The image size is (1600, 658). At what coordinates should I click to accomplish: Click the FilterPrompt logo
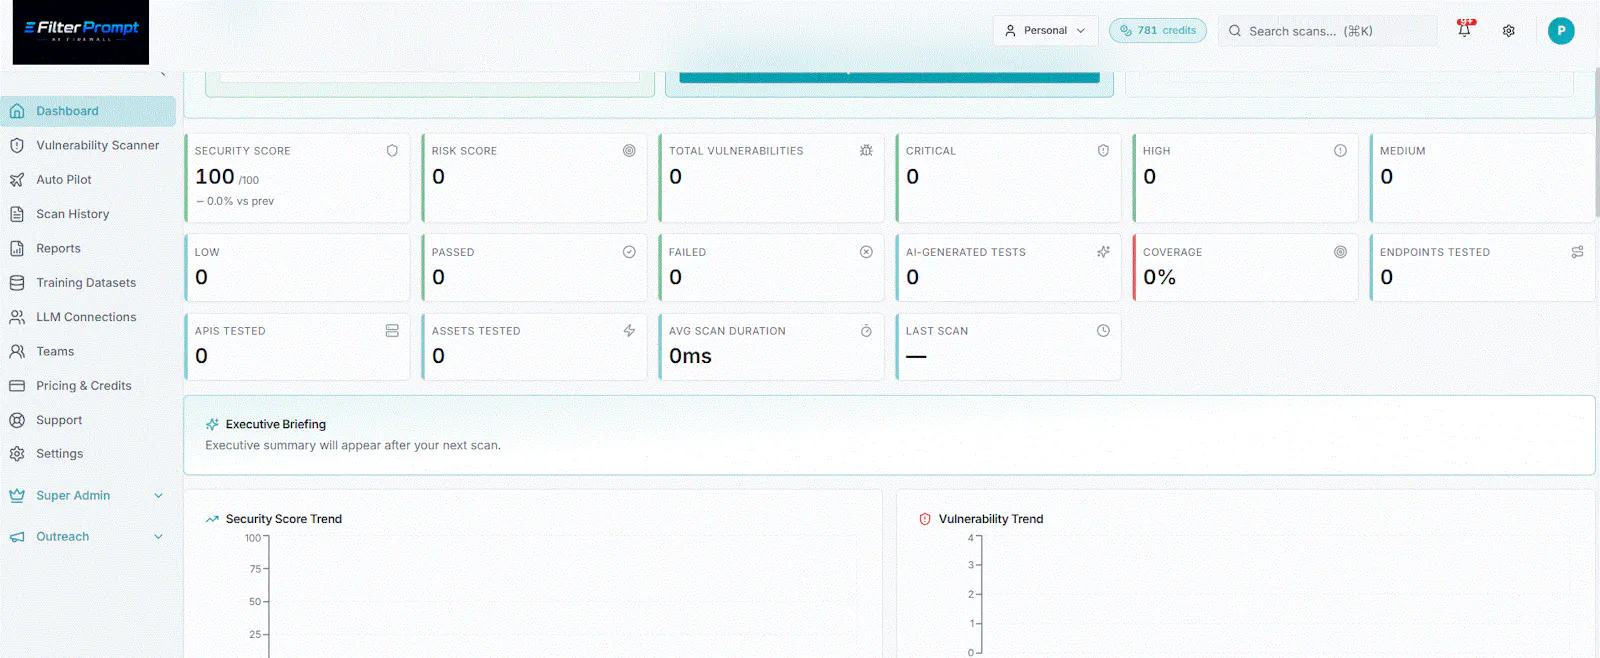[81, 32]
